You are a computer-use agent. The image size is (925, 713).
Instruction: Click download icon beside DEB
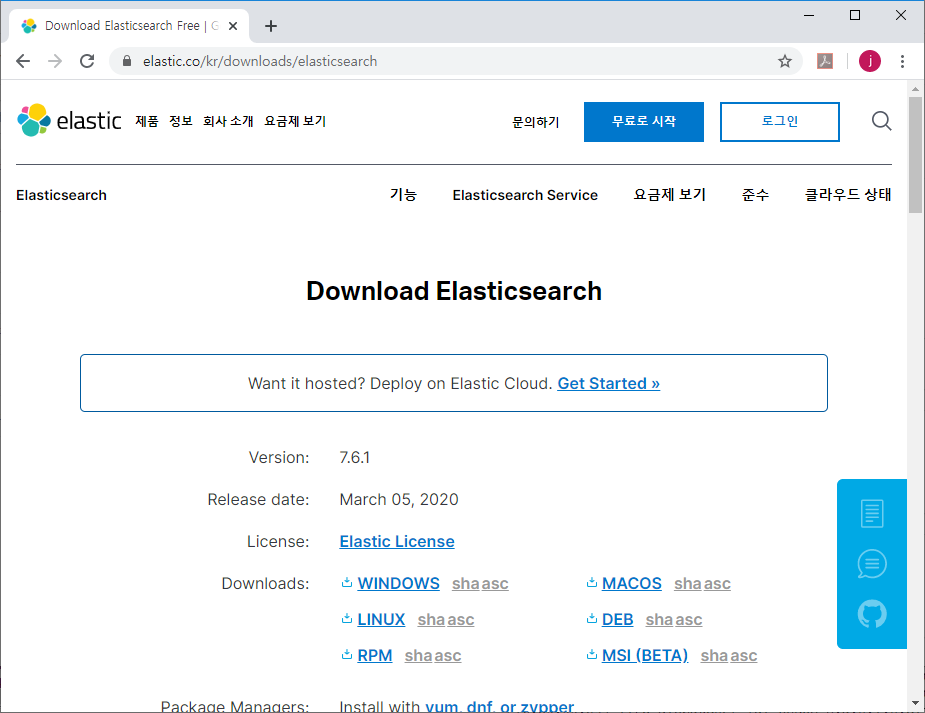click(x=592, y=619)
